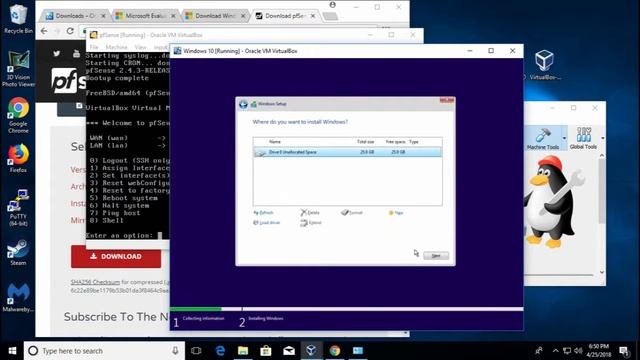The image size is (640, 360).
Task: Click the Format partition option
Action: 352,213
